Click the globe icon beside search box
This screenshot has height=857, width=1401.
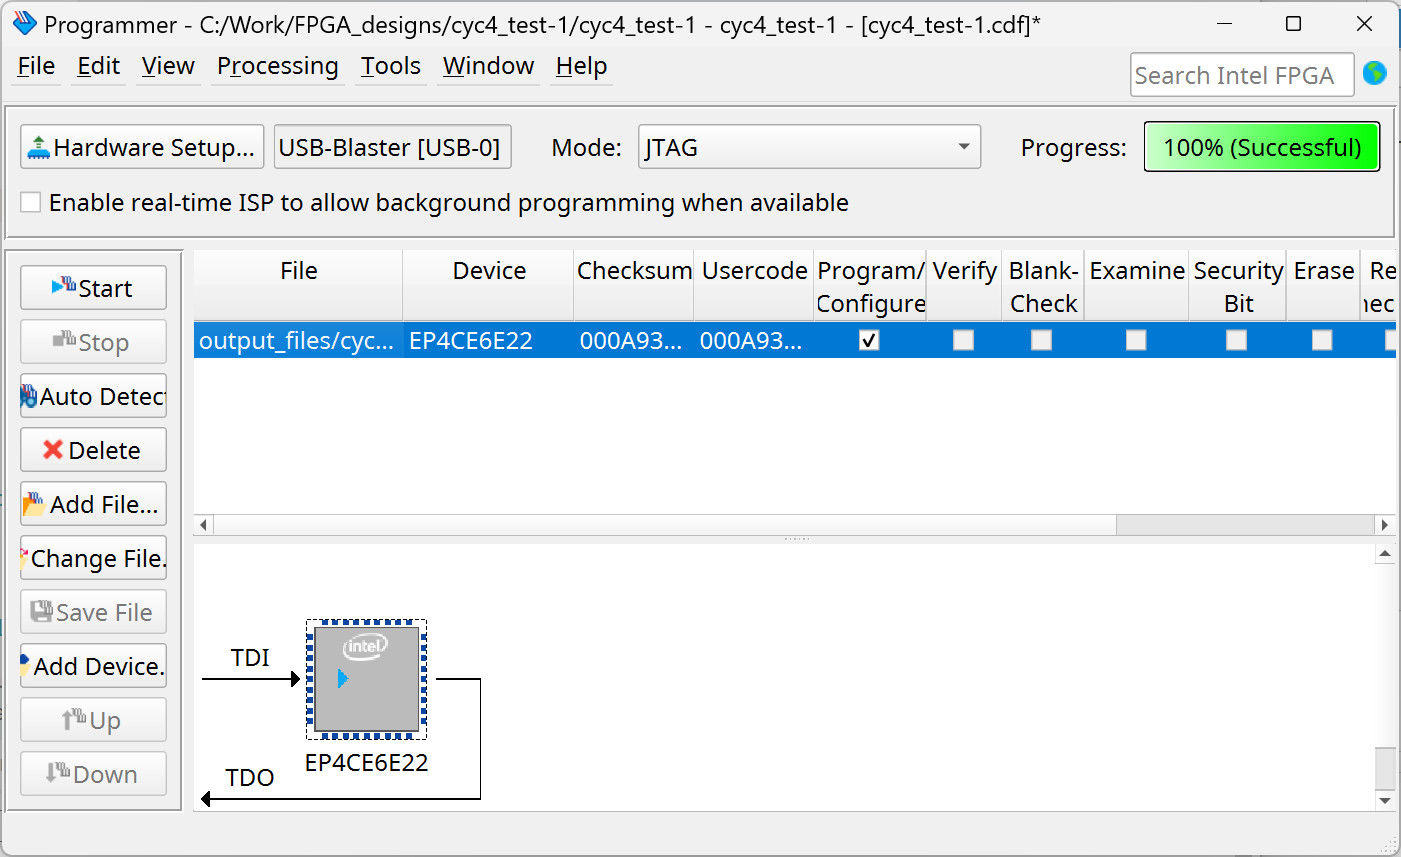pyautogui.click(x=1375, y=73)
